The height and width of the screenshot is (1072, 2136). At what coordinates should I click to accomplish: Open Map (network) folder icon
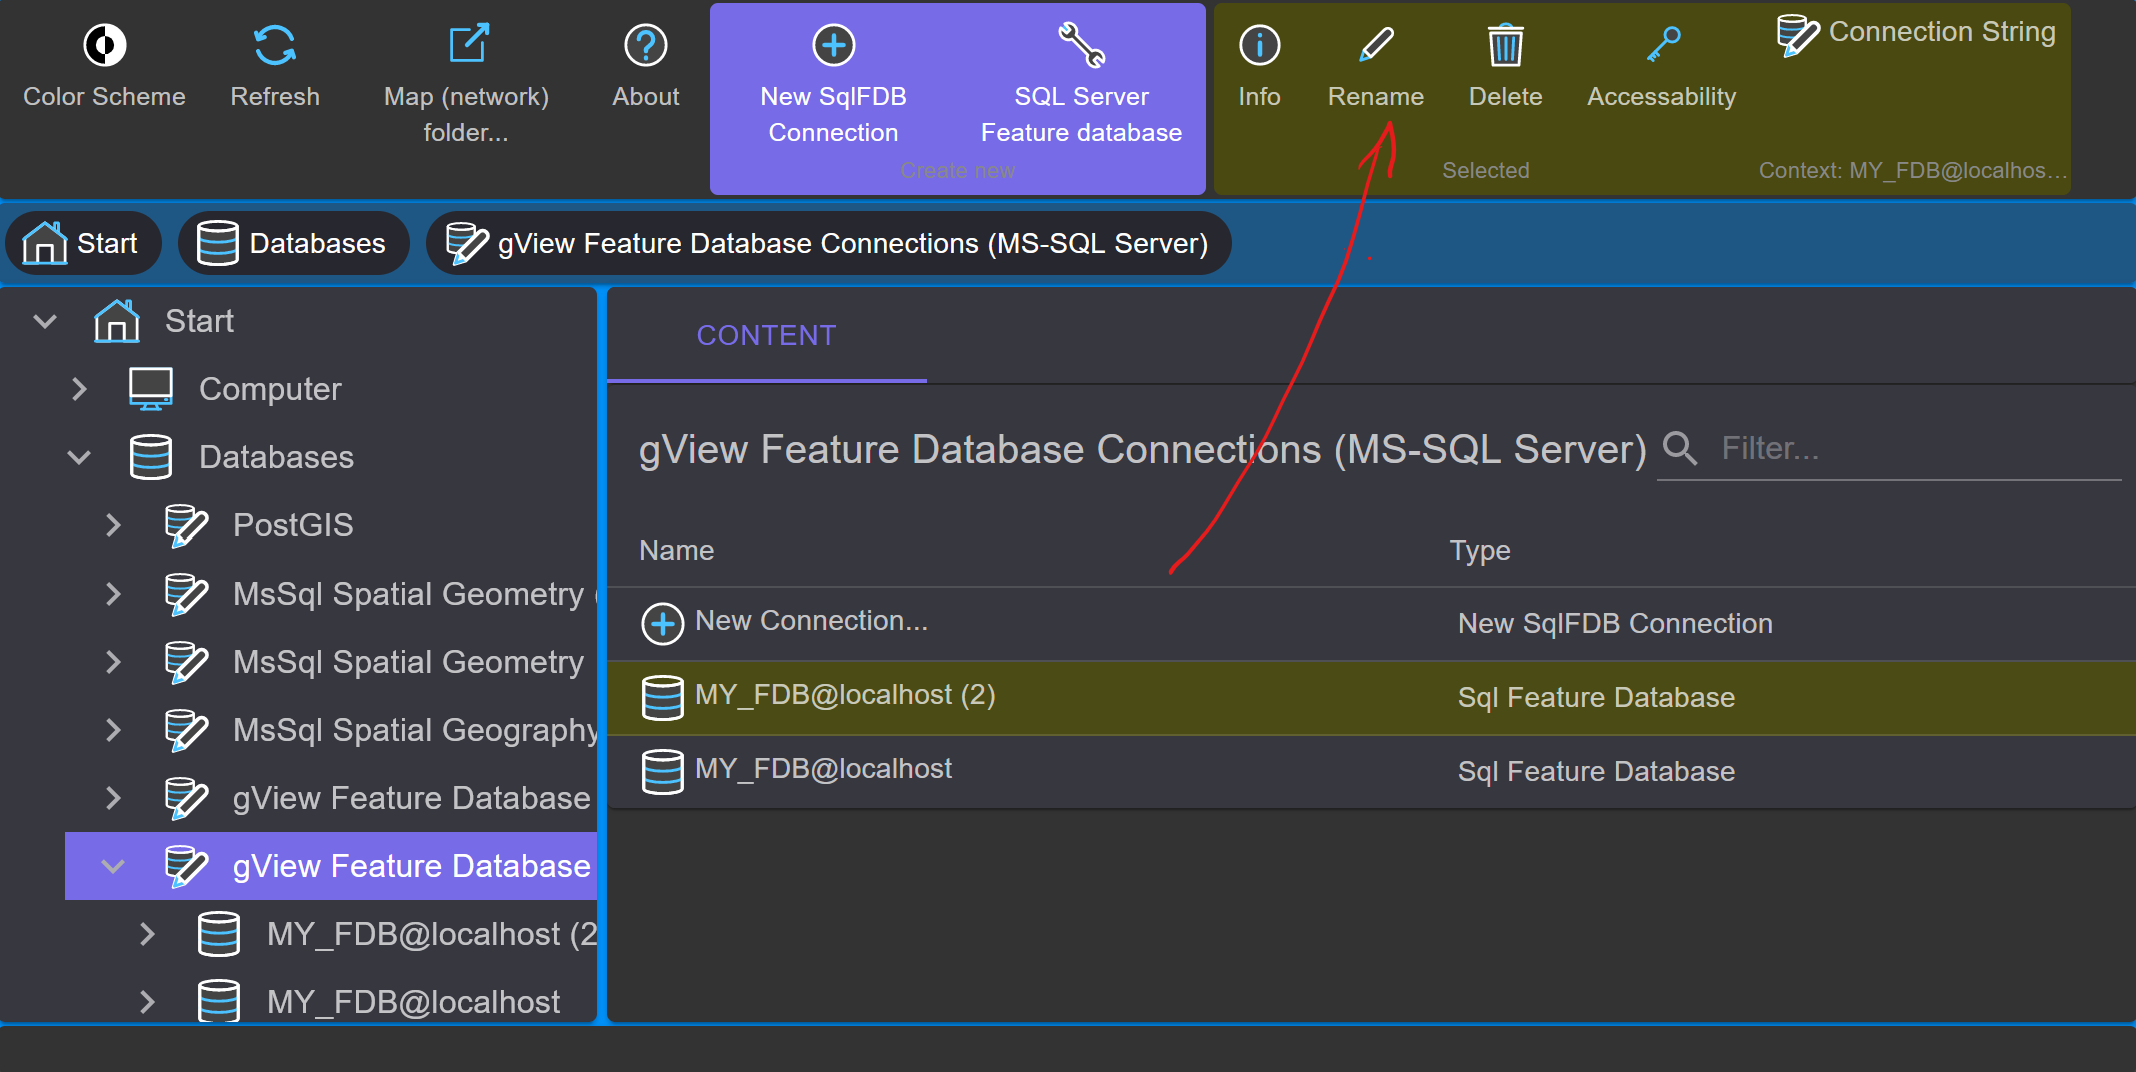click(x=467, y=45)
